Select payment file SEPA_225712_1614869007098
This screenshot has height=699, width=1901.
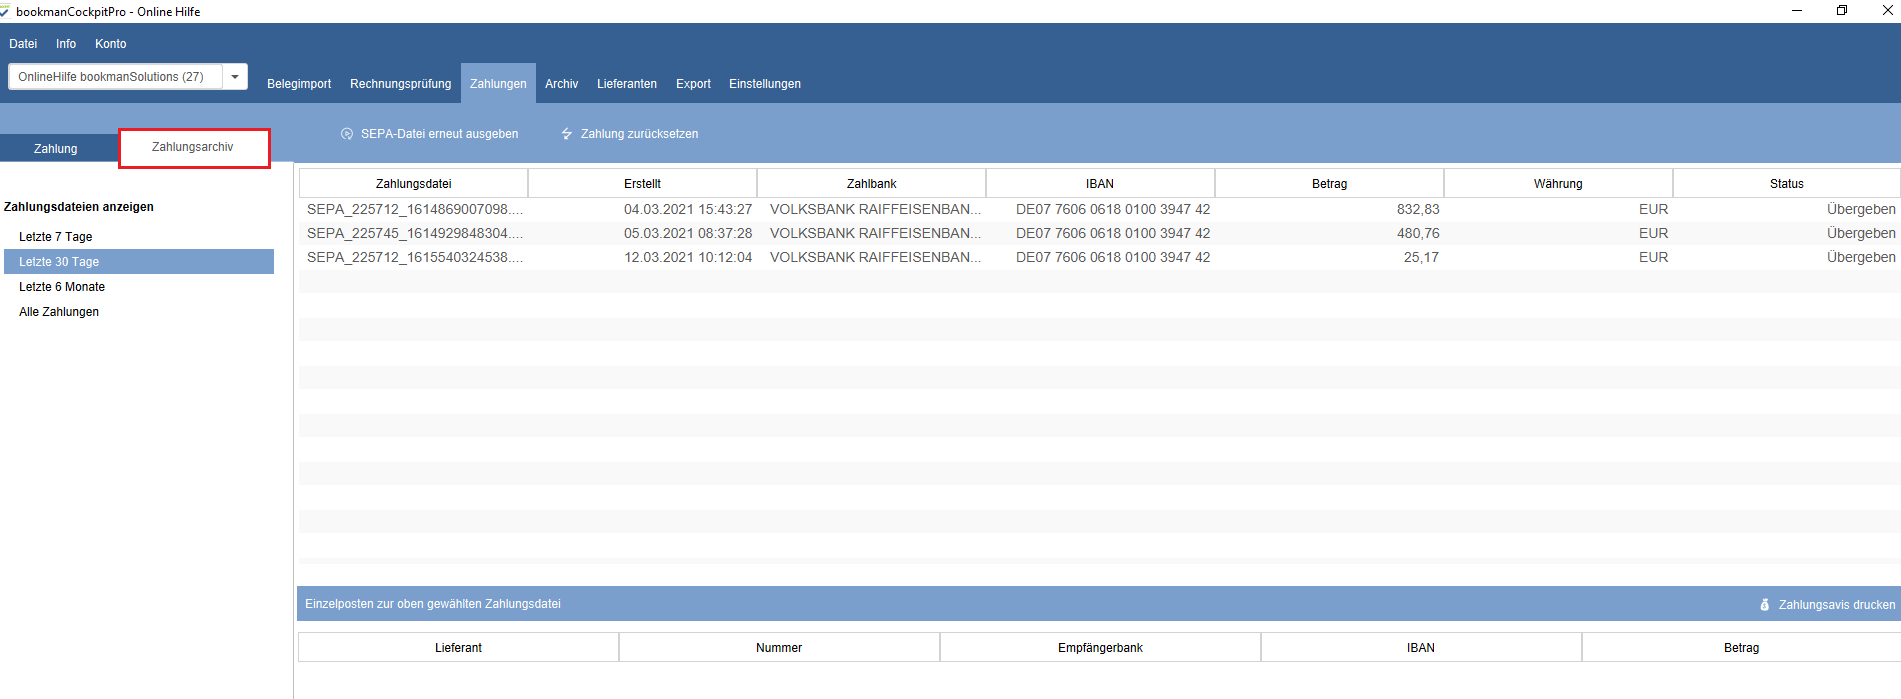pos(415,210)
